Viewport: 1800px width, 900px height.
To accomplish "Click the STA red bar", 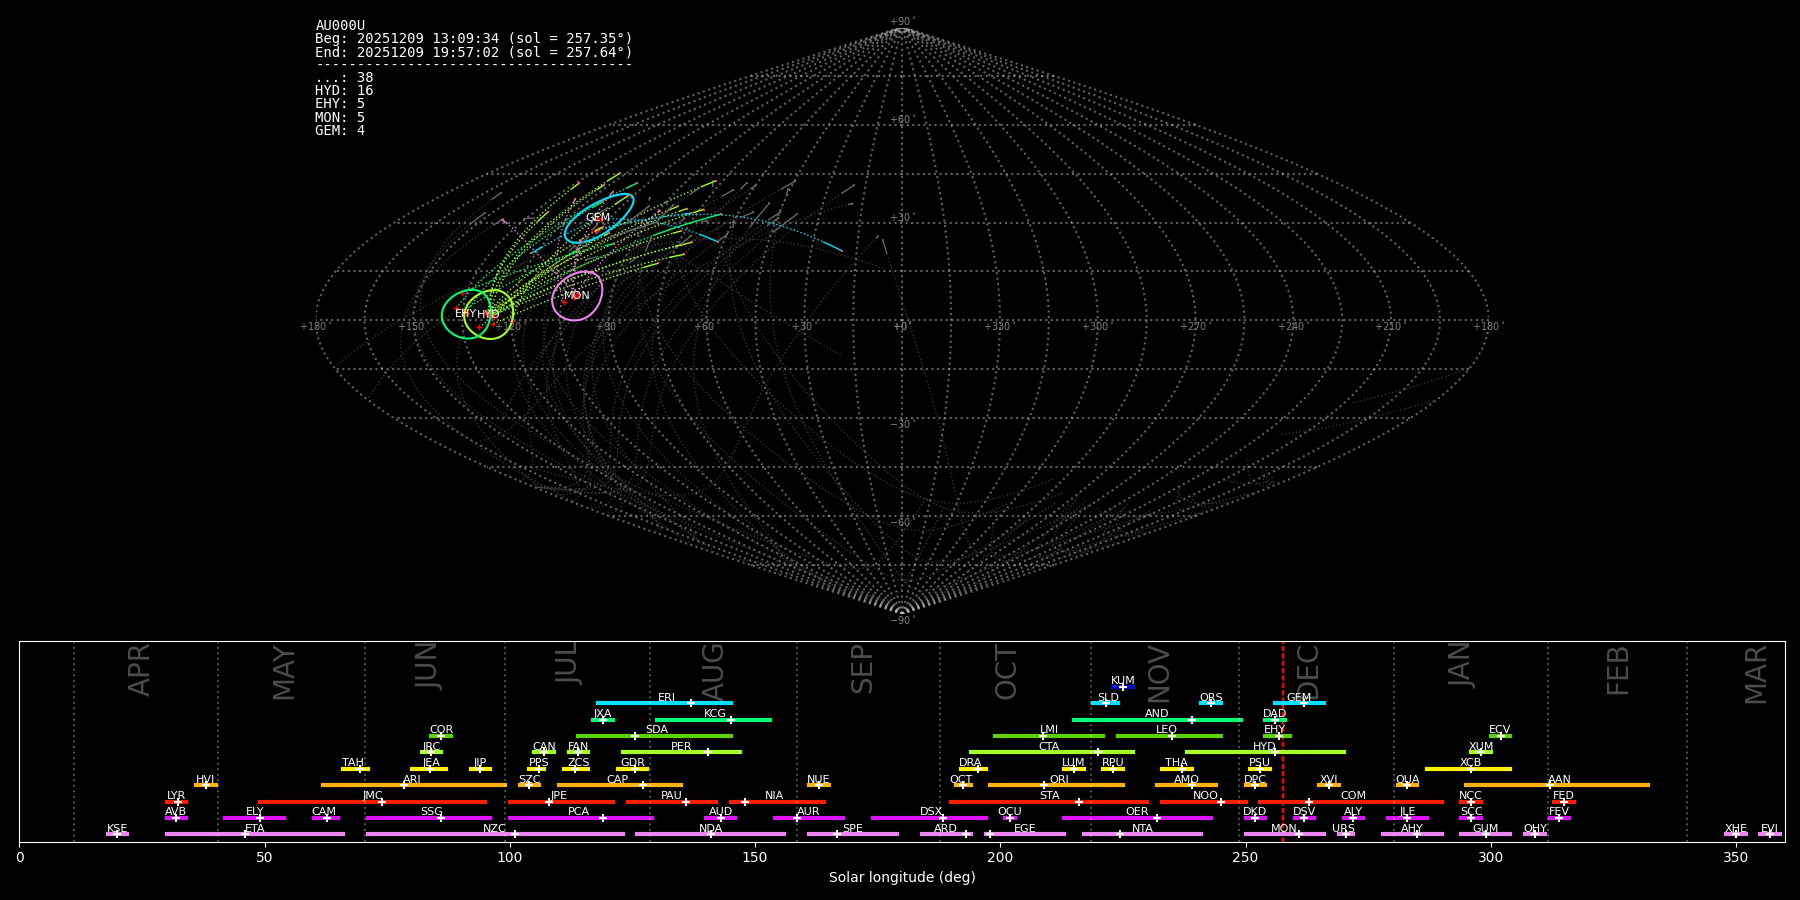I will (1049, 801).
